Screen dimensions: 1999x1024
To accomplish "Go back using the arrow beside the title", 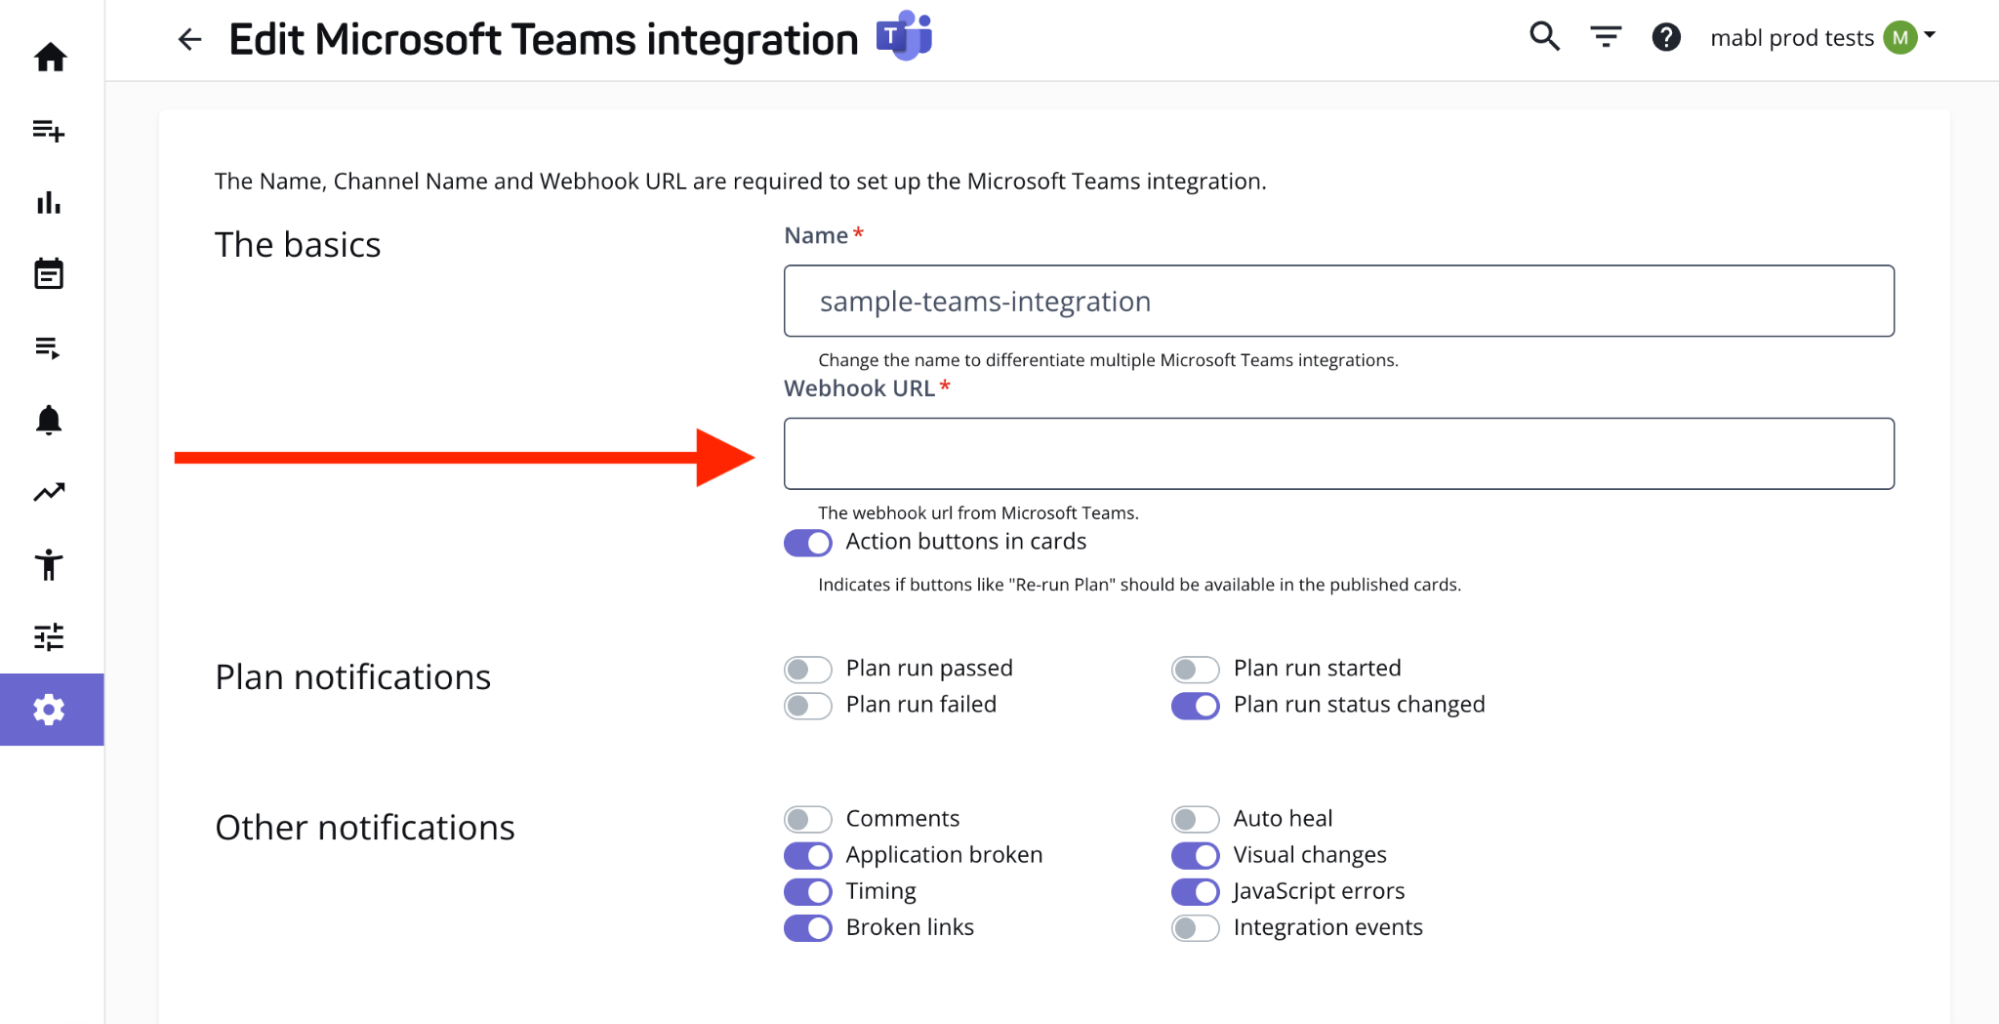I will click(x=189, y=39).
